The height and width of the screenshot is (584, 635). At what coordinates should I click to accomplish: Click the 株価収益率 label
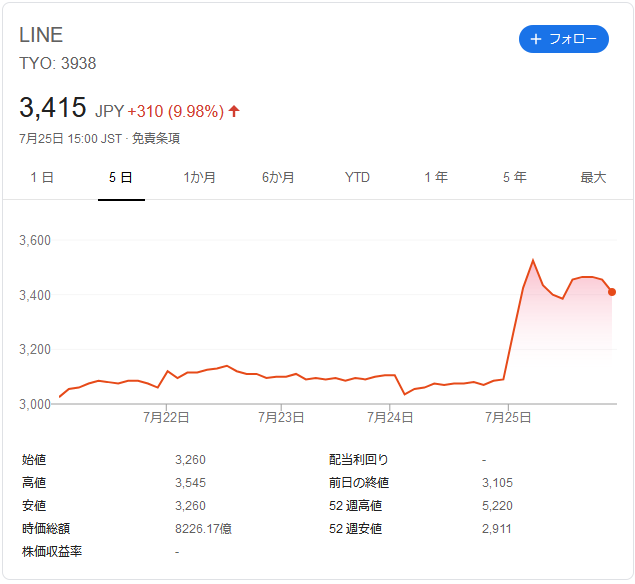click(x=52, y=551)
